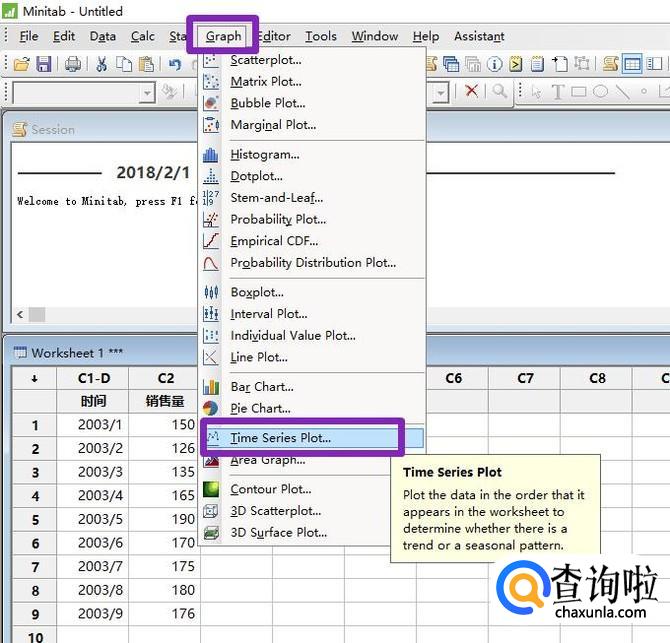
Task: Choose Bar Chart menu entry
Action: coord(312,387)
